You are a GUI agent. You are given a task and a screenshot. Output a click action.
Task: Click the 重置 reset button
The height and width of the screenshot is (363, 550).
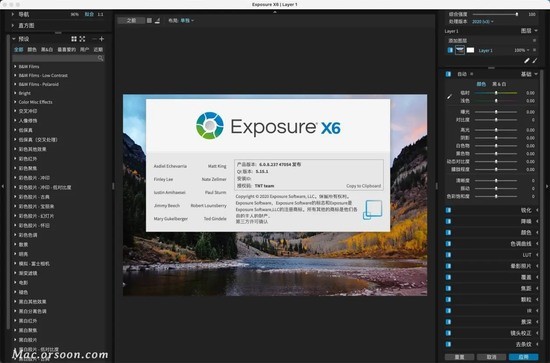point(460,357)
